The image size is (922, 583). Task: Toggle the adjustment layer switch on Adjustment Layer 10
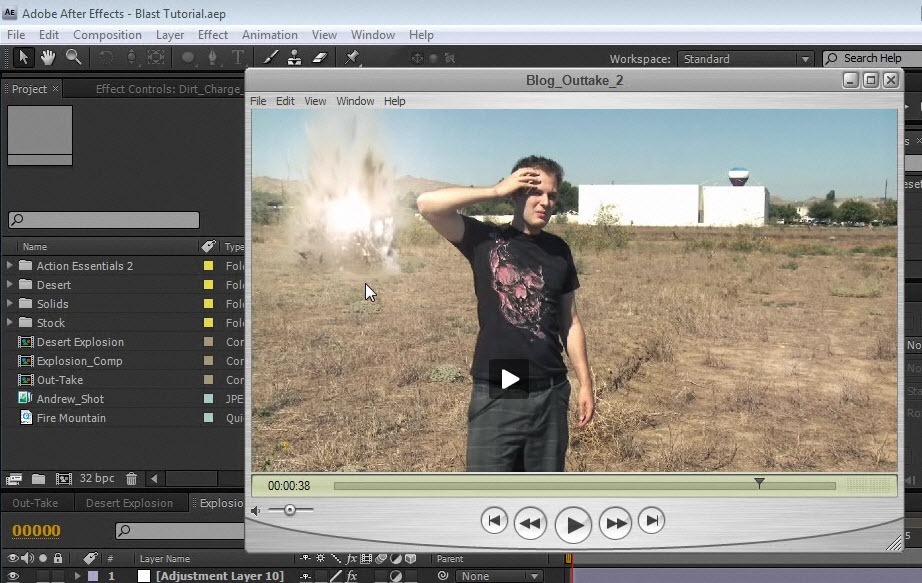[x=396, y=576]
